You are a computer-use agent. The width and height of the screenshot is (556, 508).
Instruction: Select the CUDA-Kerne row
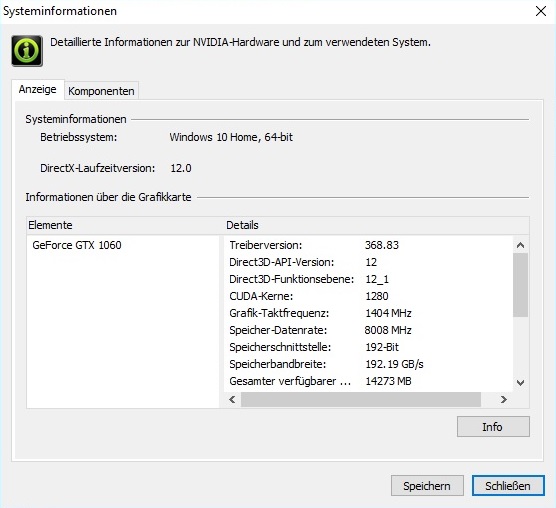(x=368, y=296)
